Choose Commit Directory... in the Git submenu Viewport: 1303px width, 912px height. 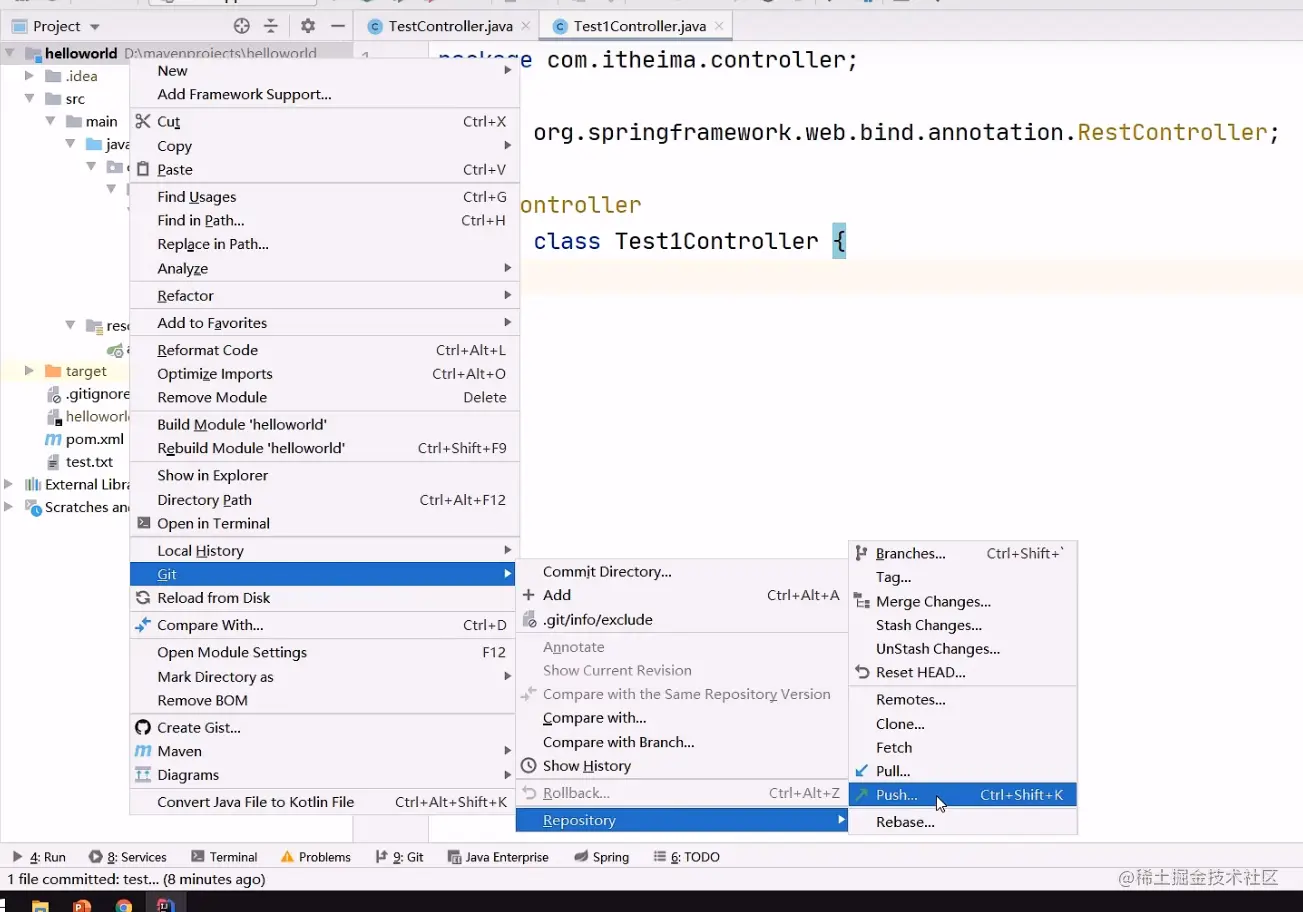[682, 572]
